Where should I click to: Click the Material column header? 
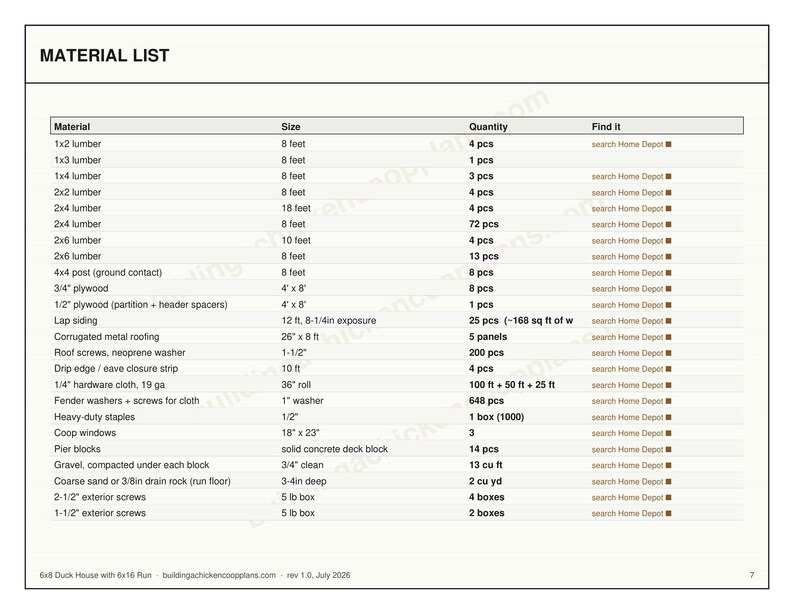pos(72,127)
